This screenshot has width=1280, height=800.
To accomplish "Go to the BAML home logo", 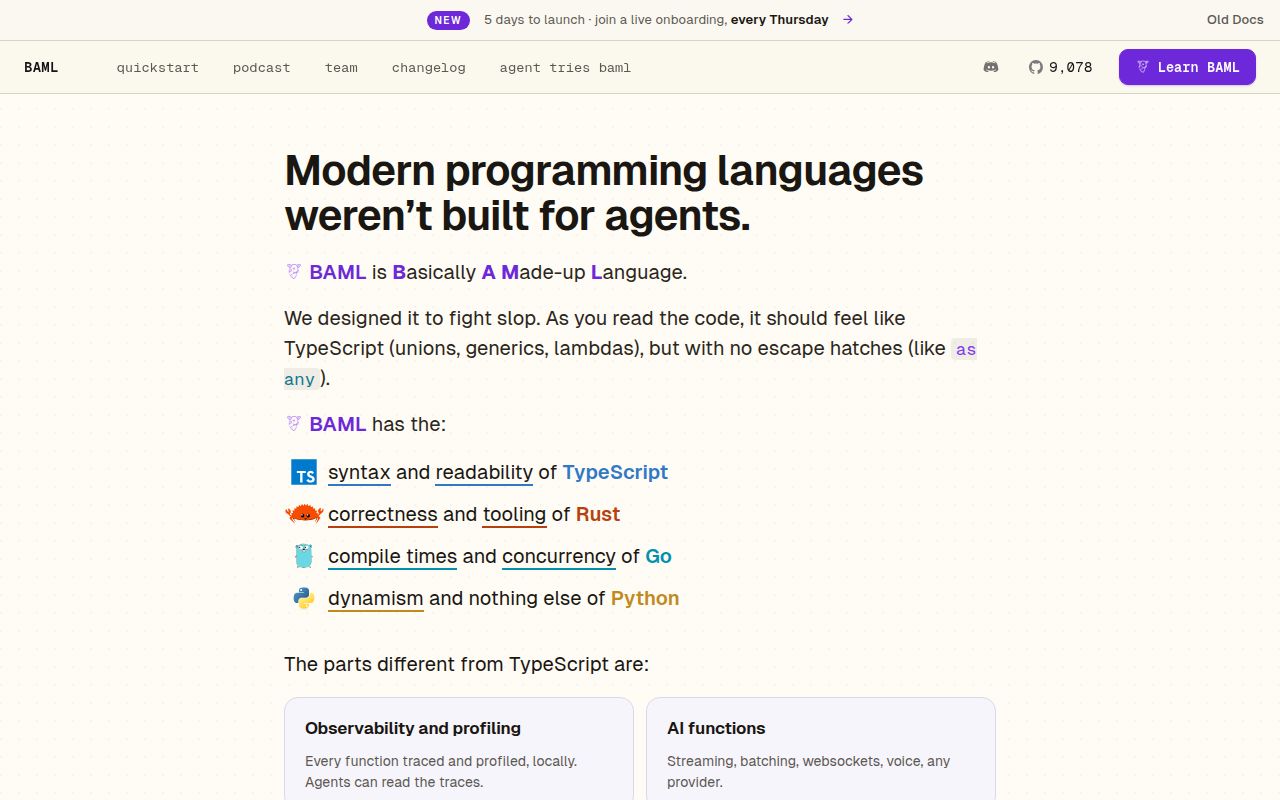I will point(41,67).
